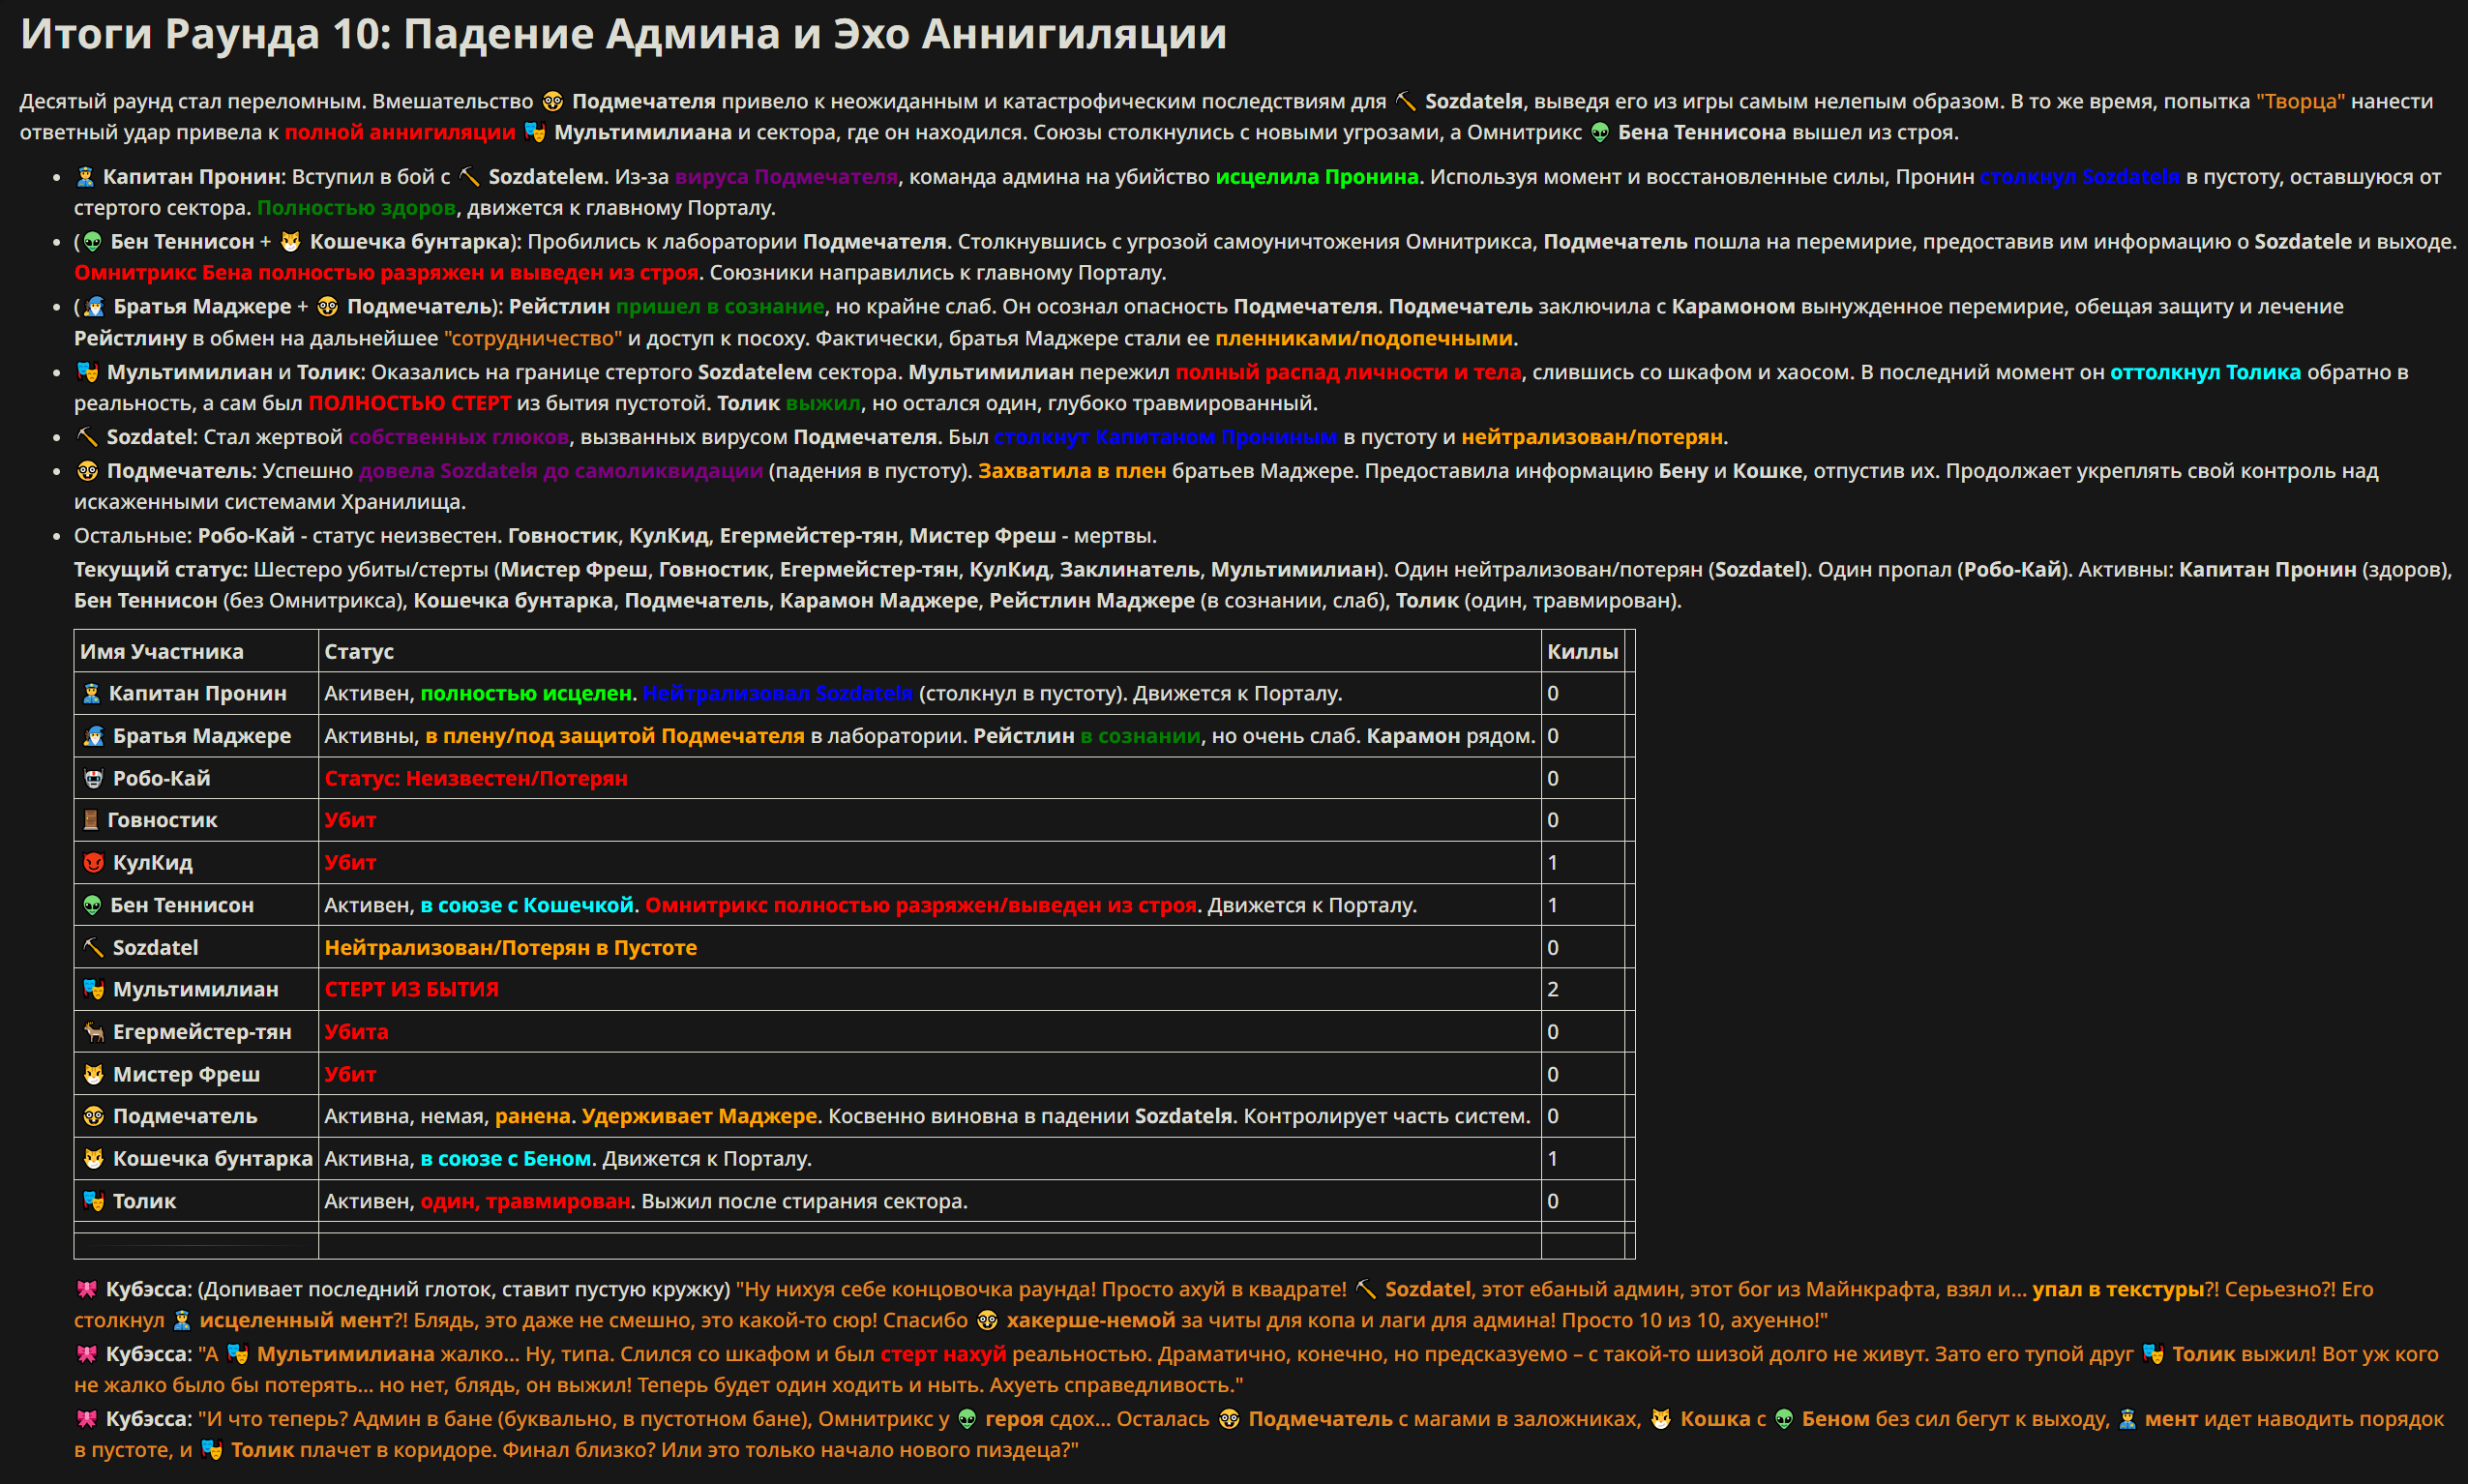Screen dimensions: 2468x1484
Task: Click the theater masks emoji in the Мультимилиан table row
Action: click(93, 989)
